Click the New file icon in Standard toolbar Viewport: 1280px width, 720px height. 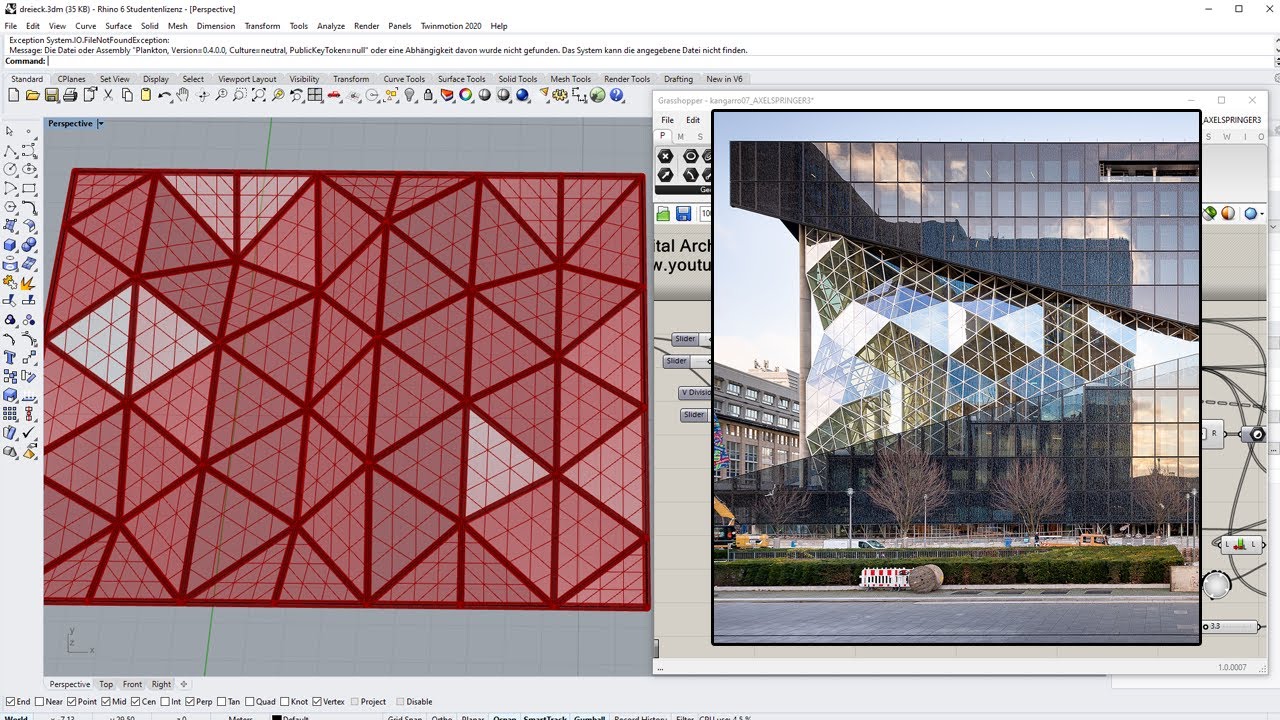(14, 95)
